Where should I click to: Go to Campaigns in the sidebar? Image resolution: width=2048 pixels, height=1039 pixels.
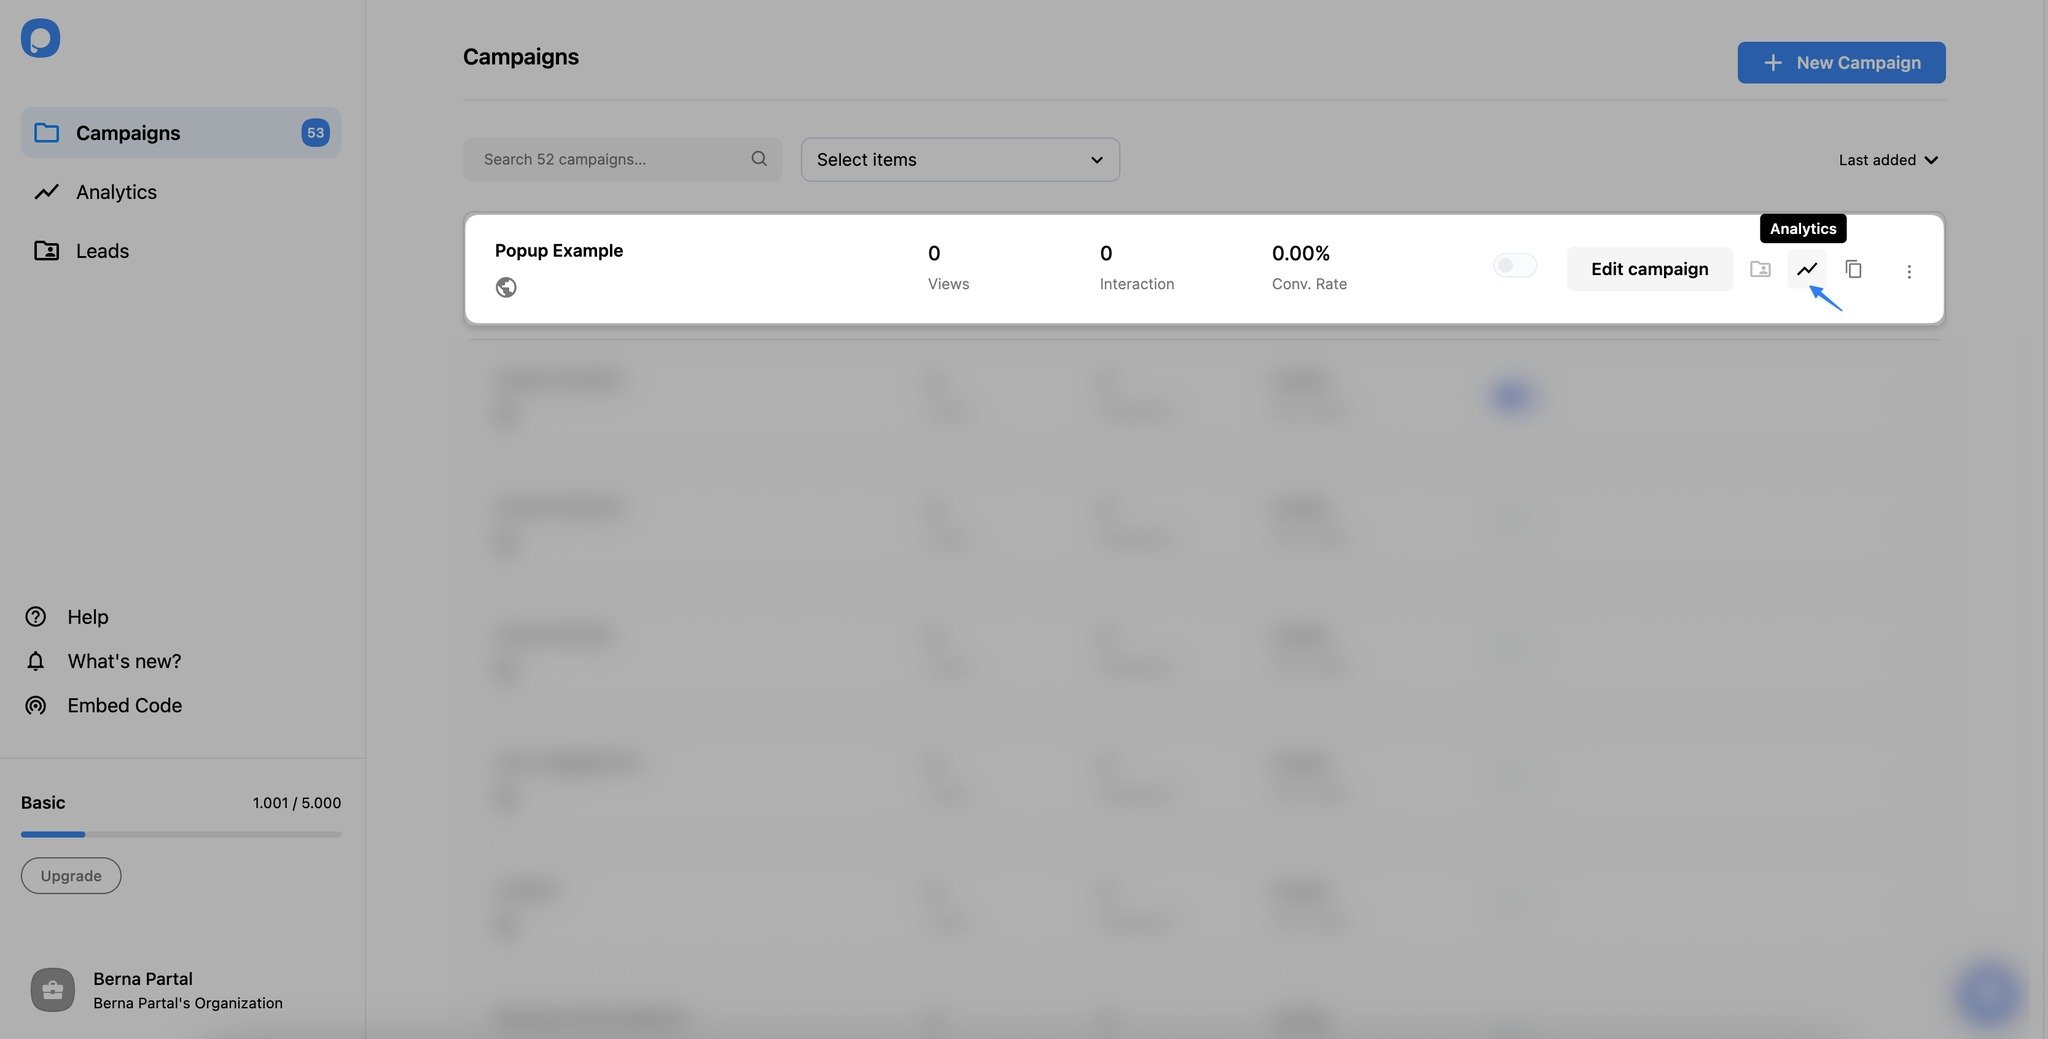click(181, 133)
